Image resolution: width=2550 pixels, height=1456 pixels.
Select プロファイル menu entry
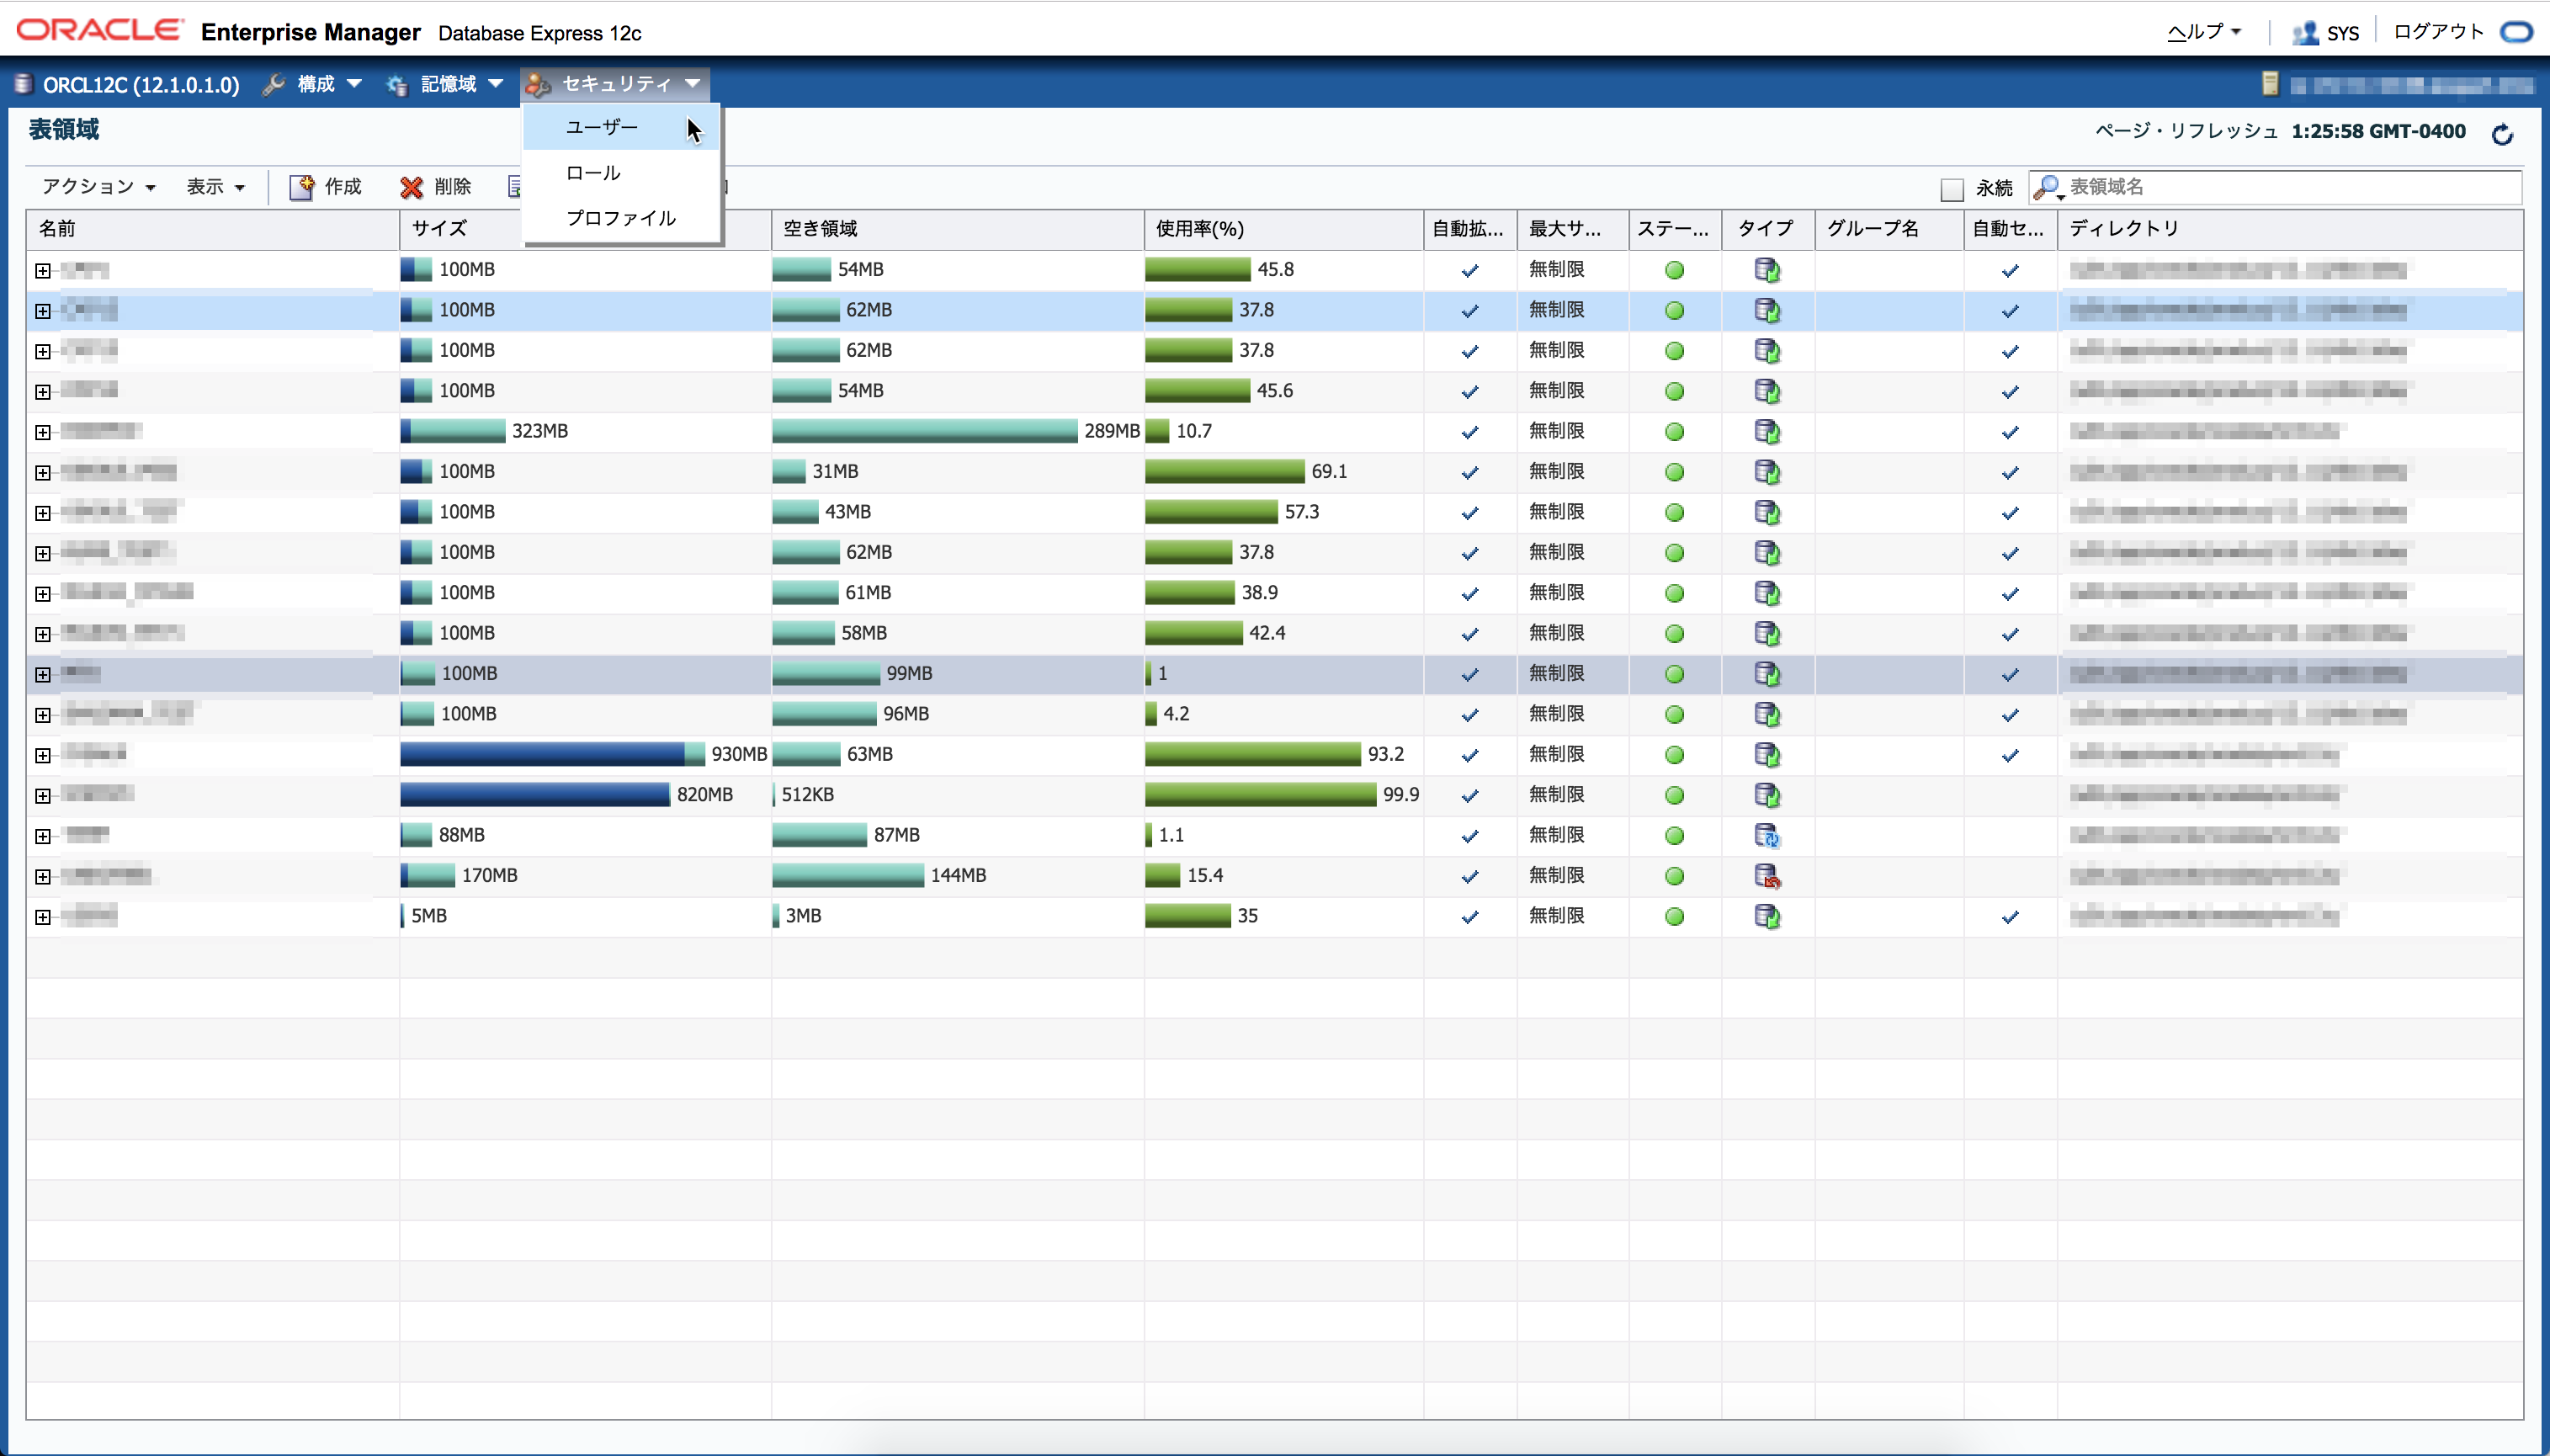click(x=621, y=218)
